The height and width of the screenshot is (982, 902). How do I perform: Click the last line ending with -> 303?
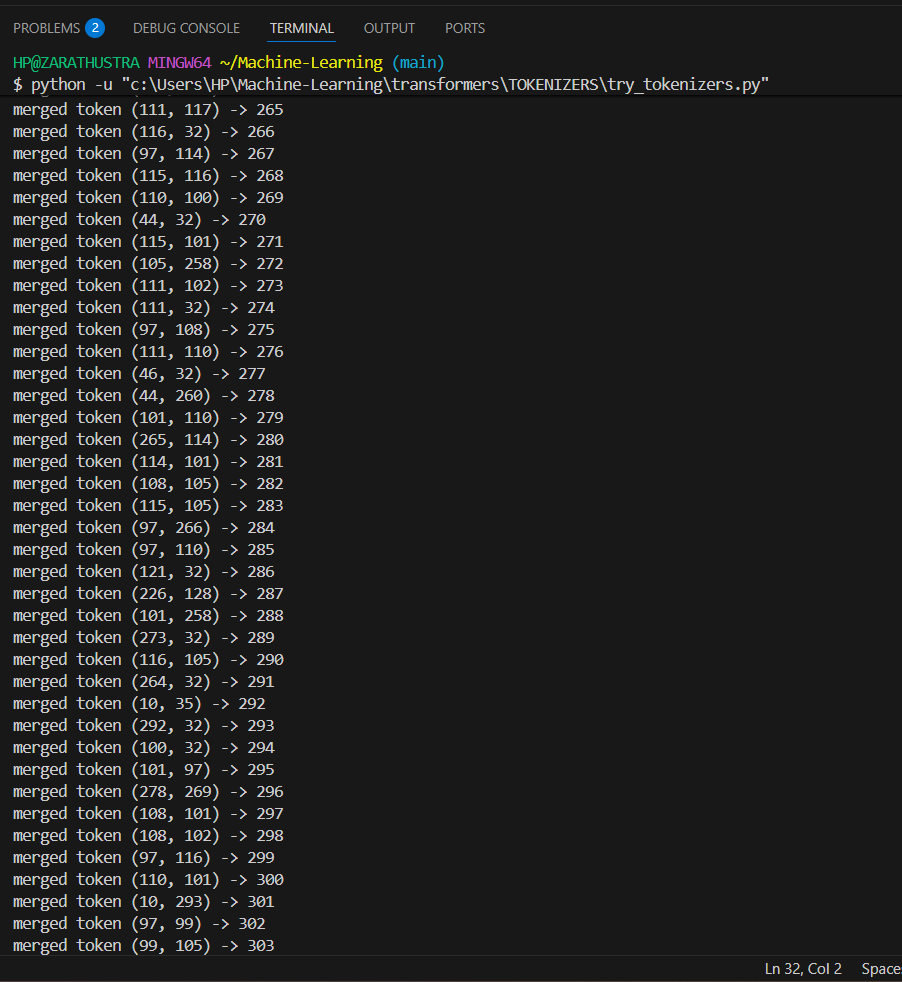(x=143, y=946)
